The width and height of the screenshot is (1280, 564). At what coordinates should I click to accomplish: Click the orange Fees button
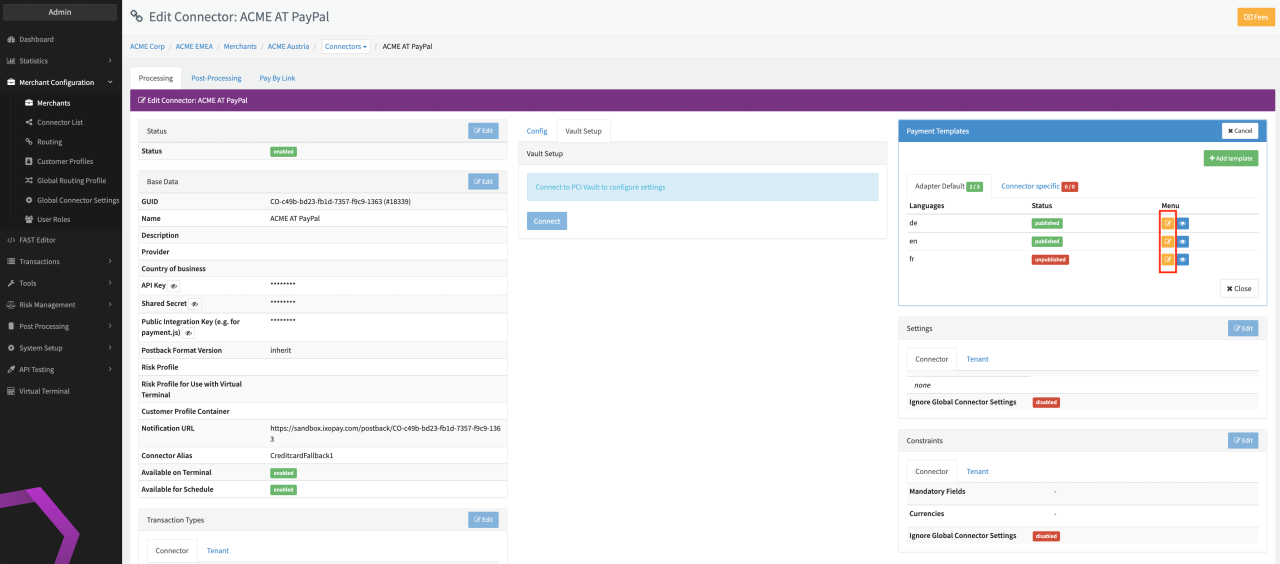pos(1256,17)
